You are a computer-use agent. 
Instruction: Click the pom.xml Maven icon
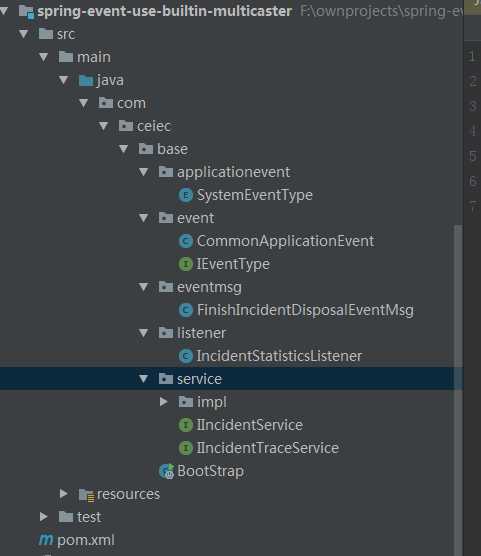coord(46,540)
